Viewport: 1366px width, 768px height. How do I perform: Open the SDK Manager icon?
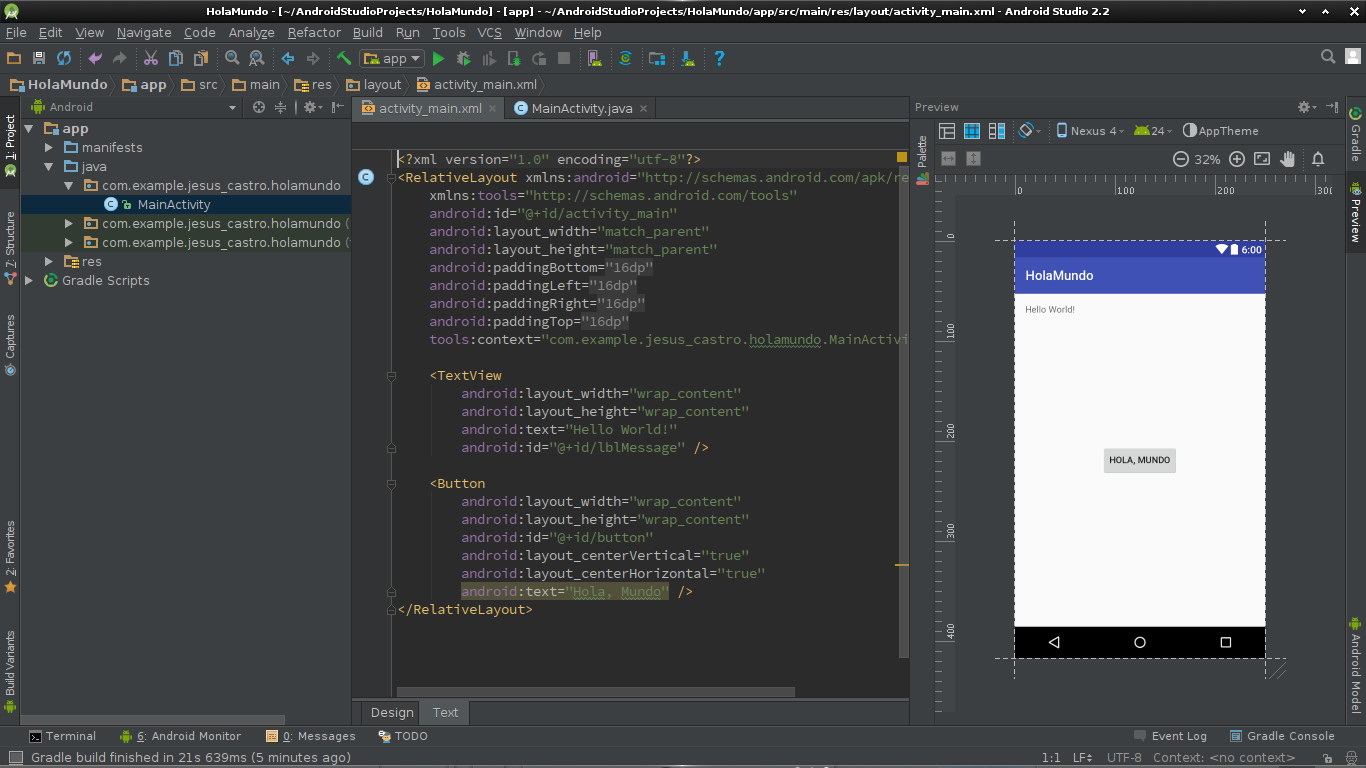[688, 59]
